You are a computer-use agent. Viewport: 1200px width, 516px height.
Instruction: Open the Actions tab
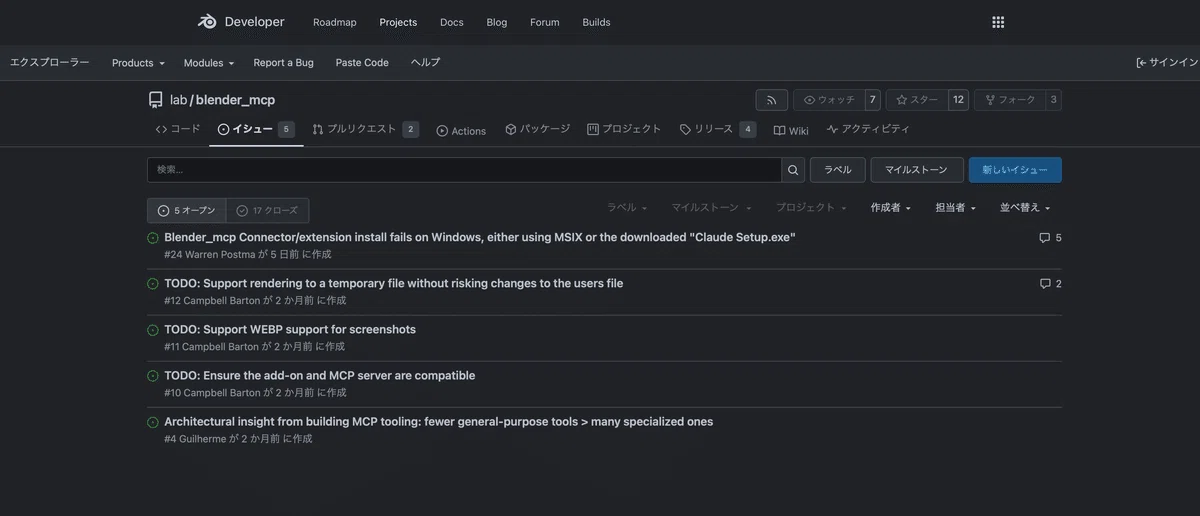tap(461, 130)
